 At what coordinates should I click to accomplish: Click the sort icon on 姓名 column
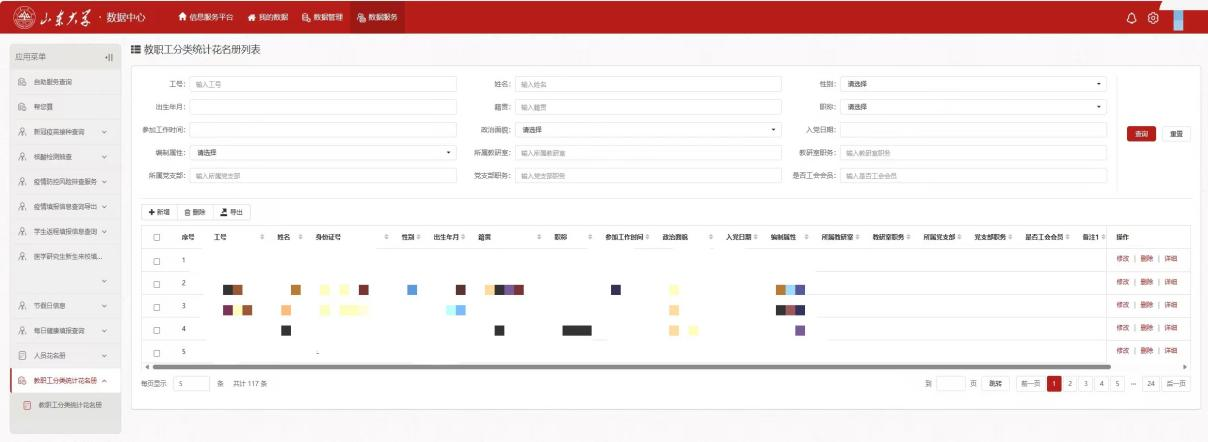pyautogui.click(x=302, y=236)
